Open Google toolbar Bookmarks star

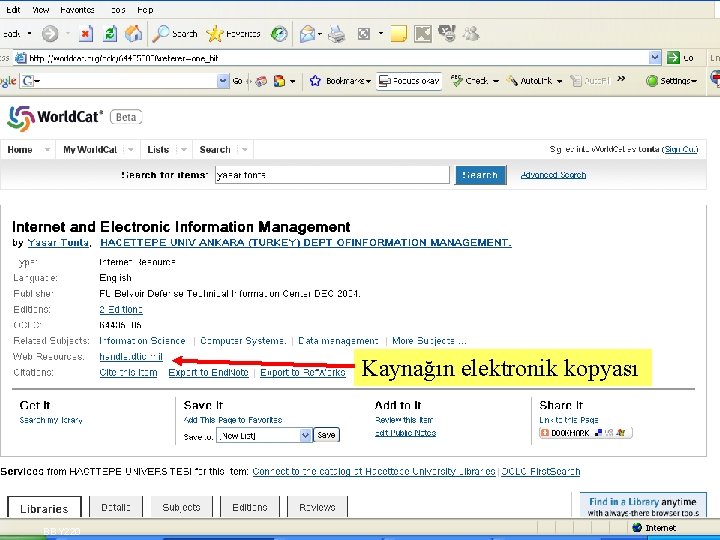pyautogui.click(x=340, y=81)
